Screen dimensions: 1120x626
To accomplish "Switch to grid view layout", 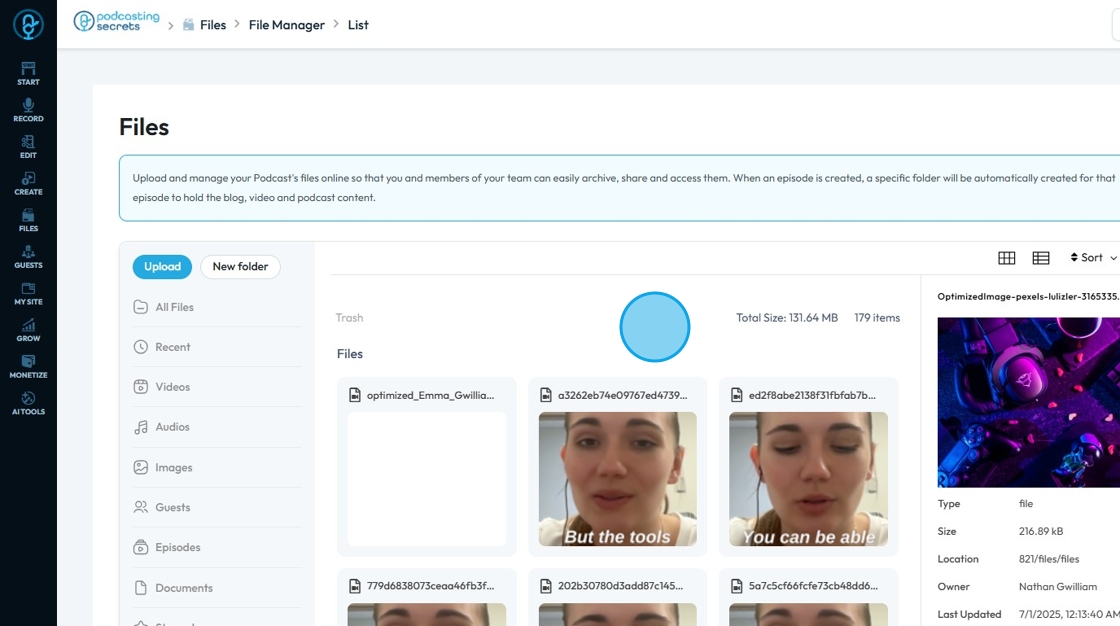I will coord(1006,258).
